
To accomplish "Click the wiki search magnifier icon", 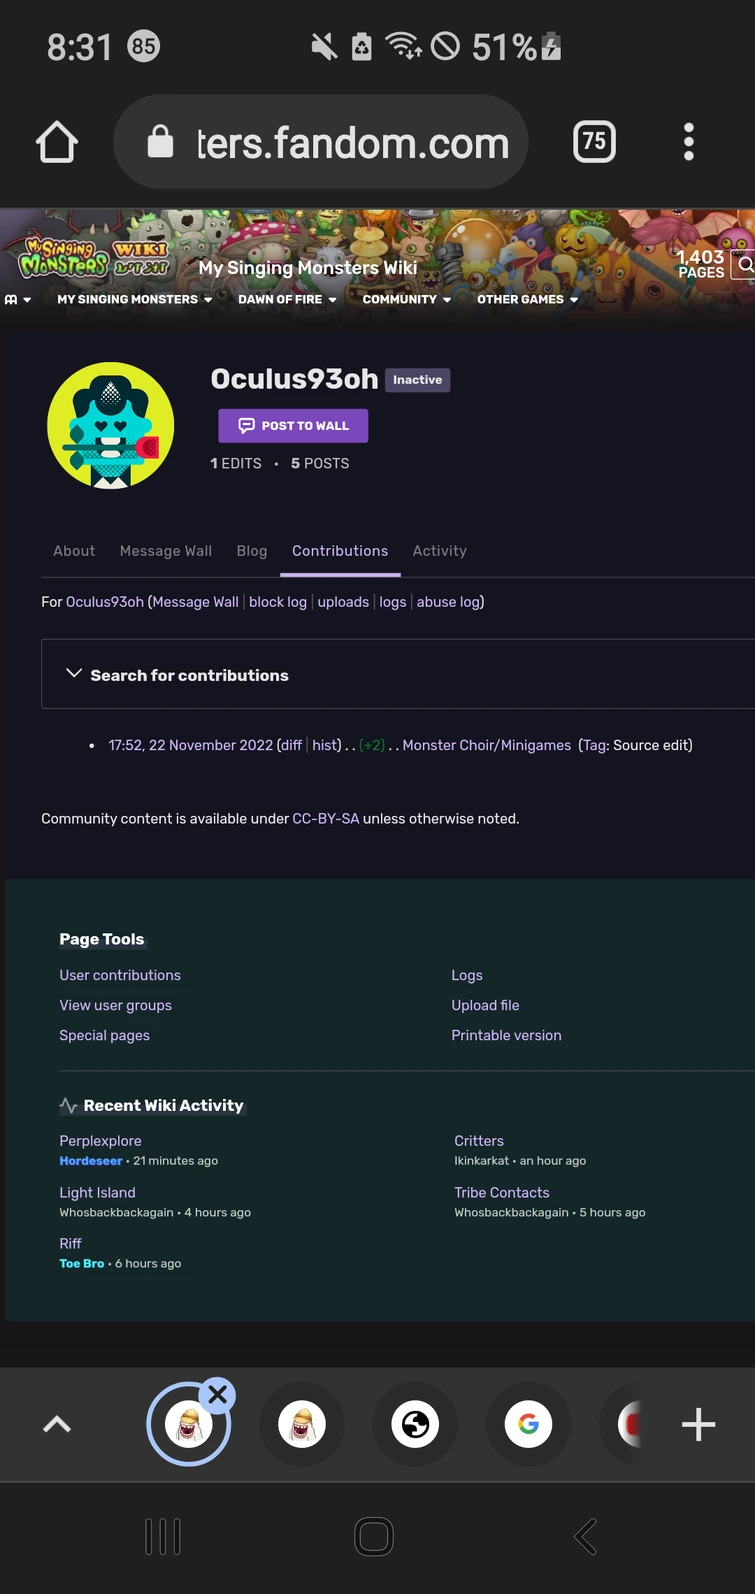I will [745, 265].
